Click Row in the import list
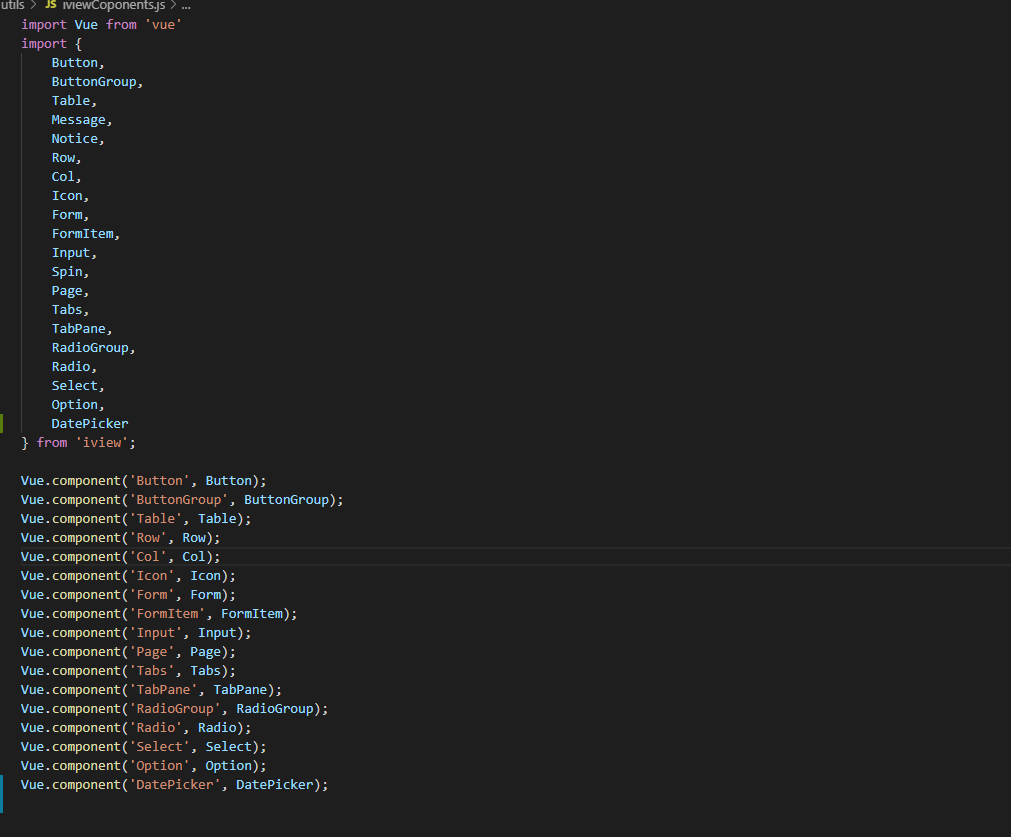This screenshot has height=837, width=1011. pos(63,158)
